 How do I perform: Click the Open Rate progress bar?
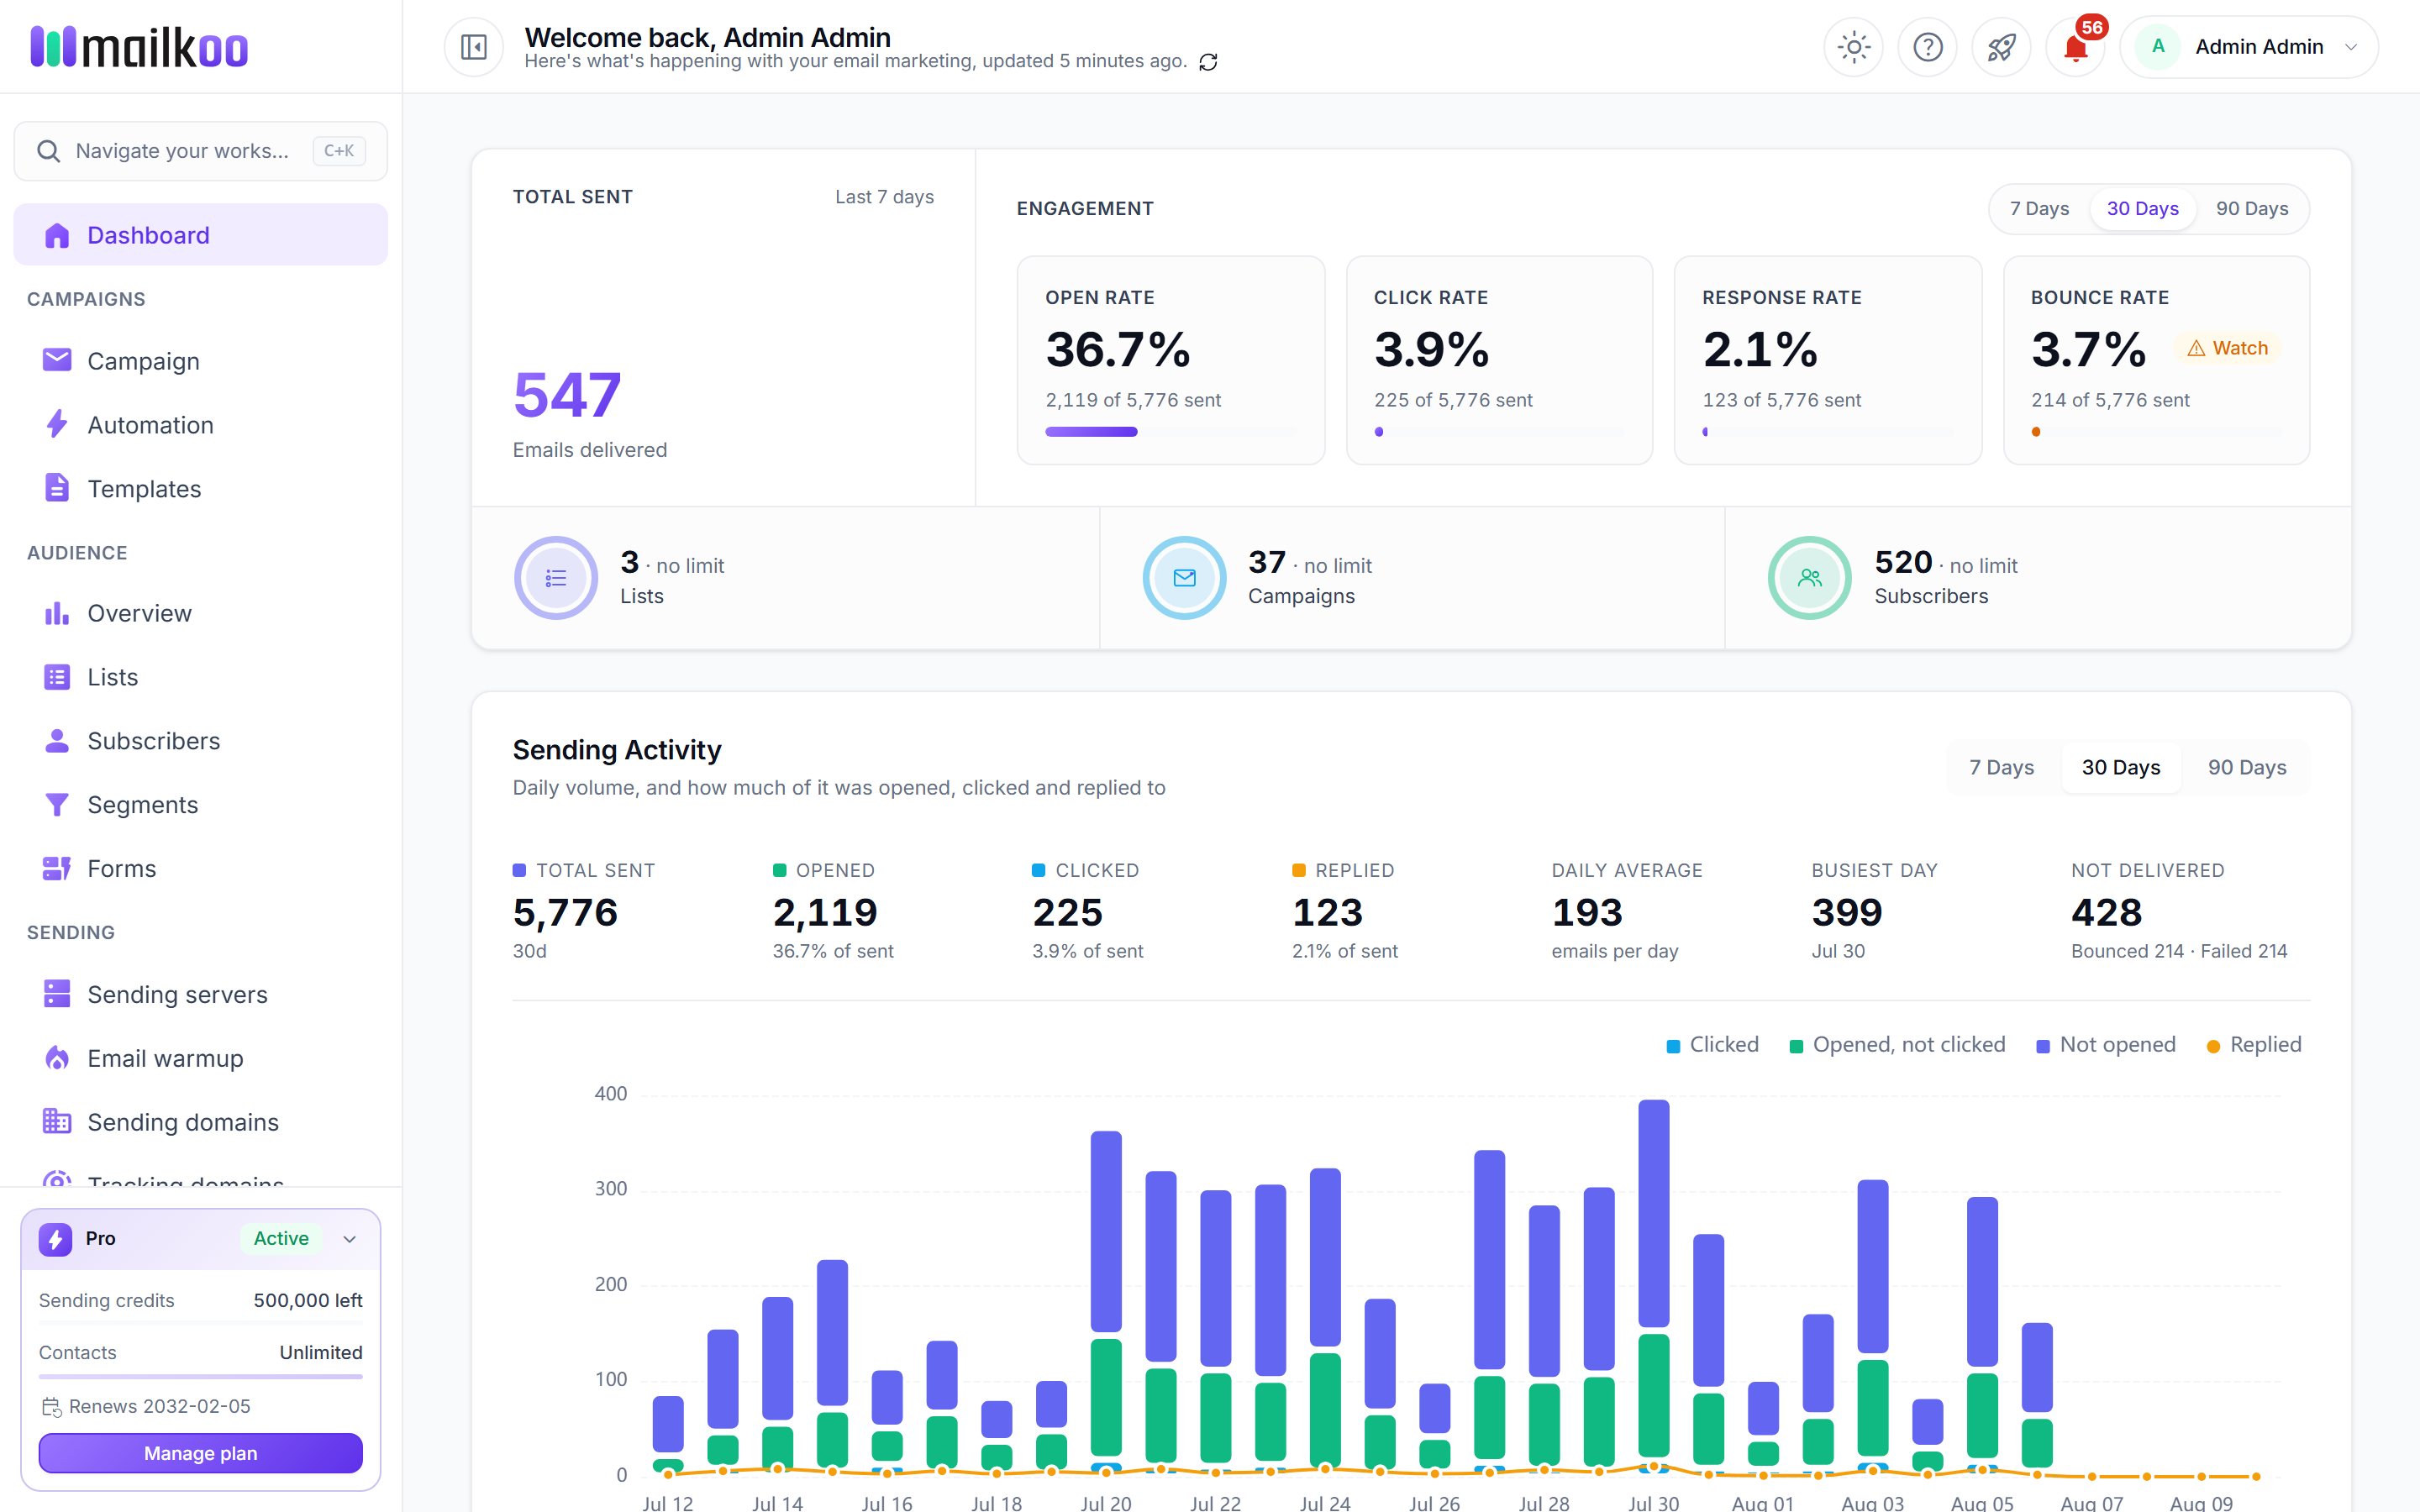point(1170,432)
